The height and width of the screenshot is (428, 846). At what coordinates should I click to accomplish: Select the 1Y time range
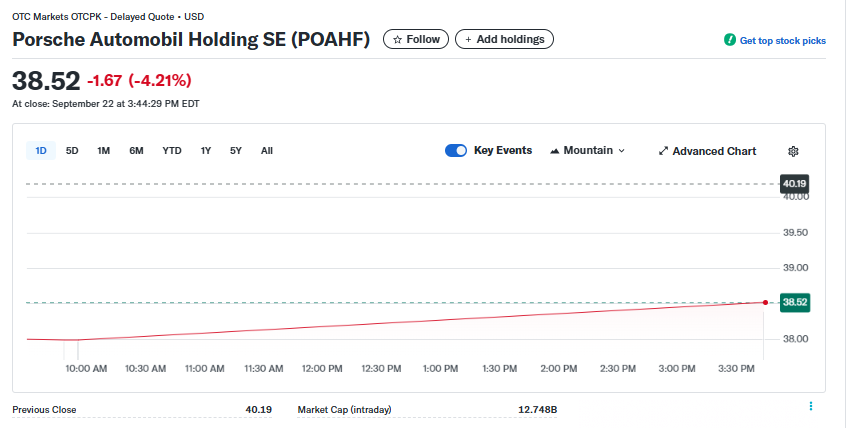point(206,151)
